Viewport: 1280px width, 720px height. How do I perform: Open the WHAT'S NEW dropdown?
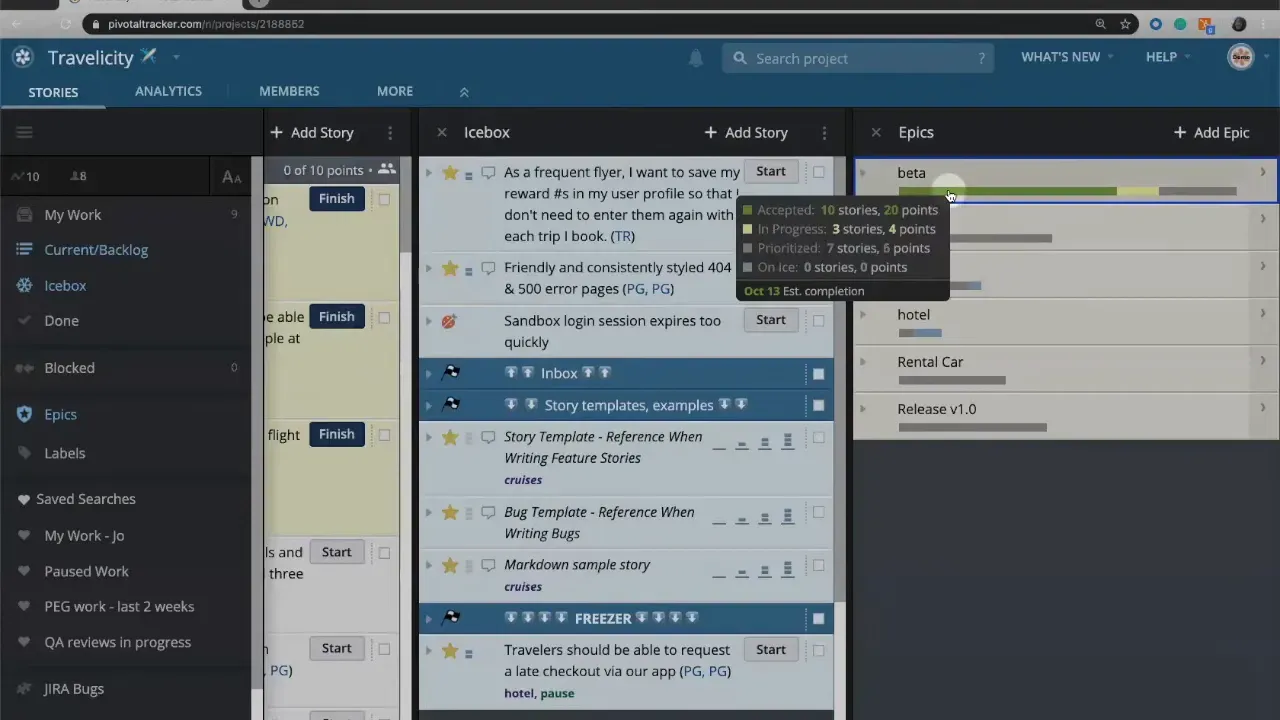point(1066,57)
